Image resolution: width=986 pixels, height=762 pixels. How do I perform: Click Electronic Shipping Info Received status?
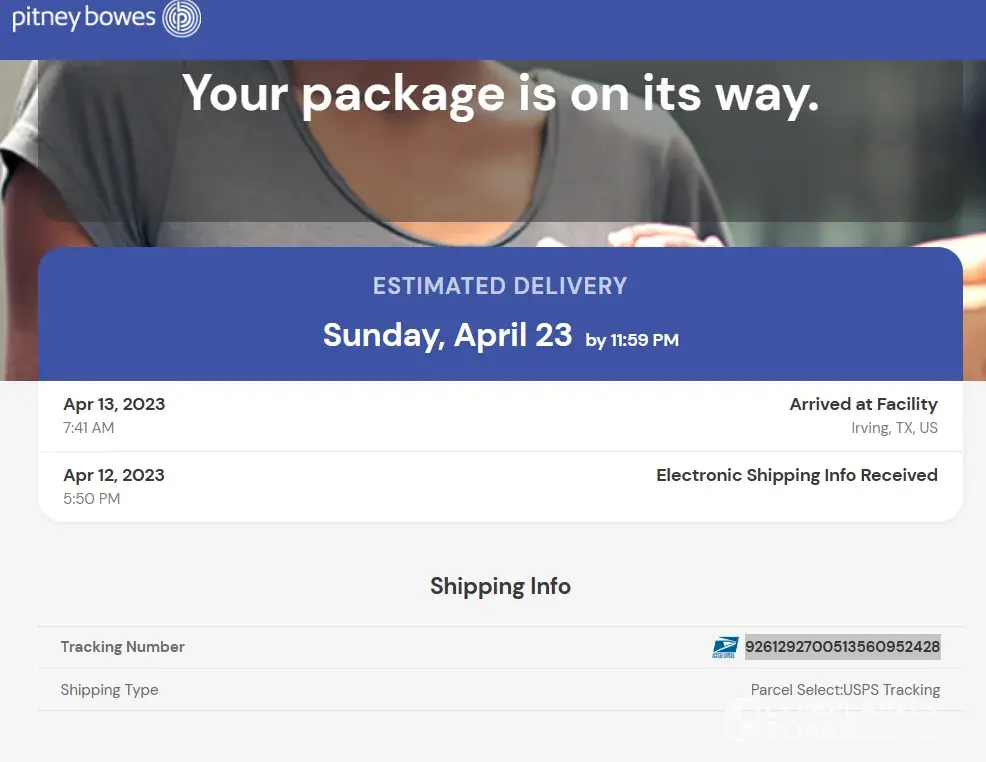pos(796,475)
